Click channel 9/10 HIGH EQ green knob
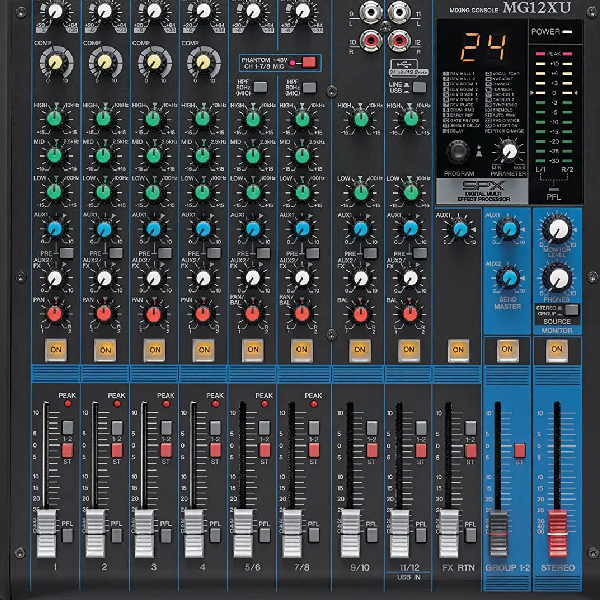600x600 pixels. click(x=361, y=119)
